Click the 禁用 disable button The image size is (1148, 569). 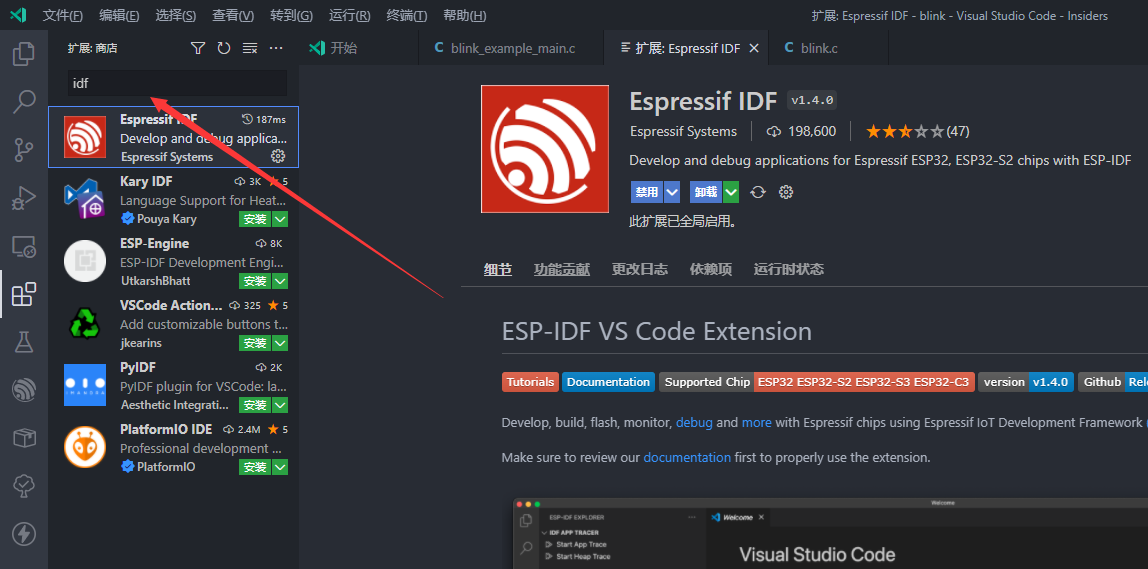point(646,193)
